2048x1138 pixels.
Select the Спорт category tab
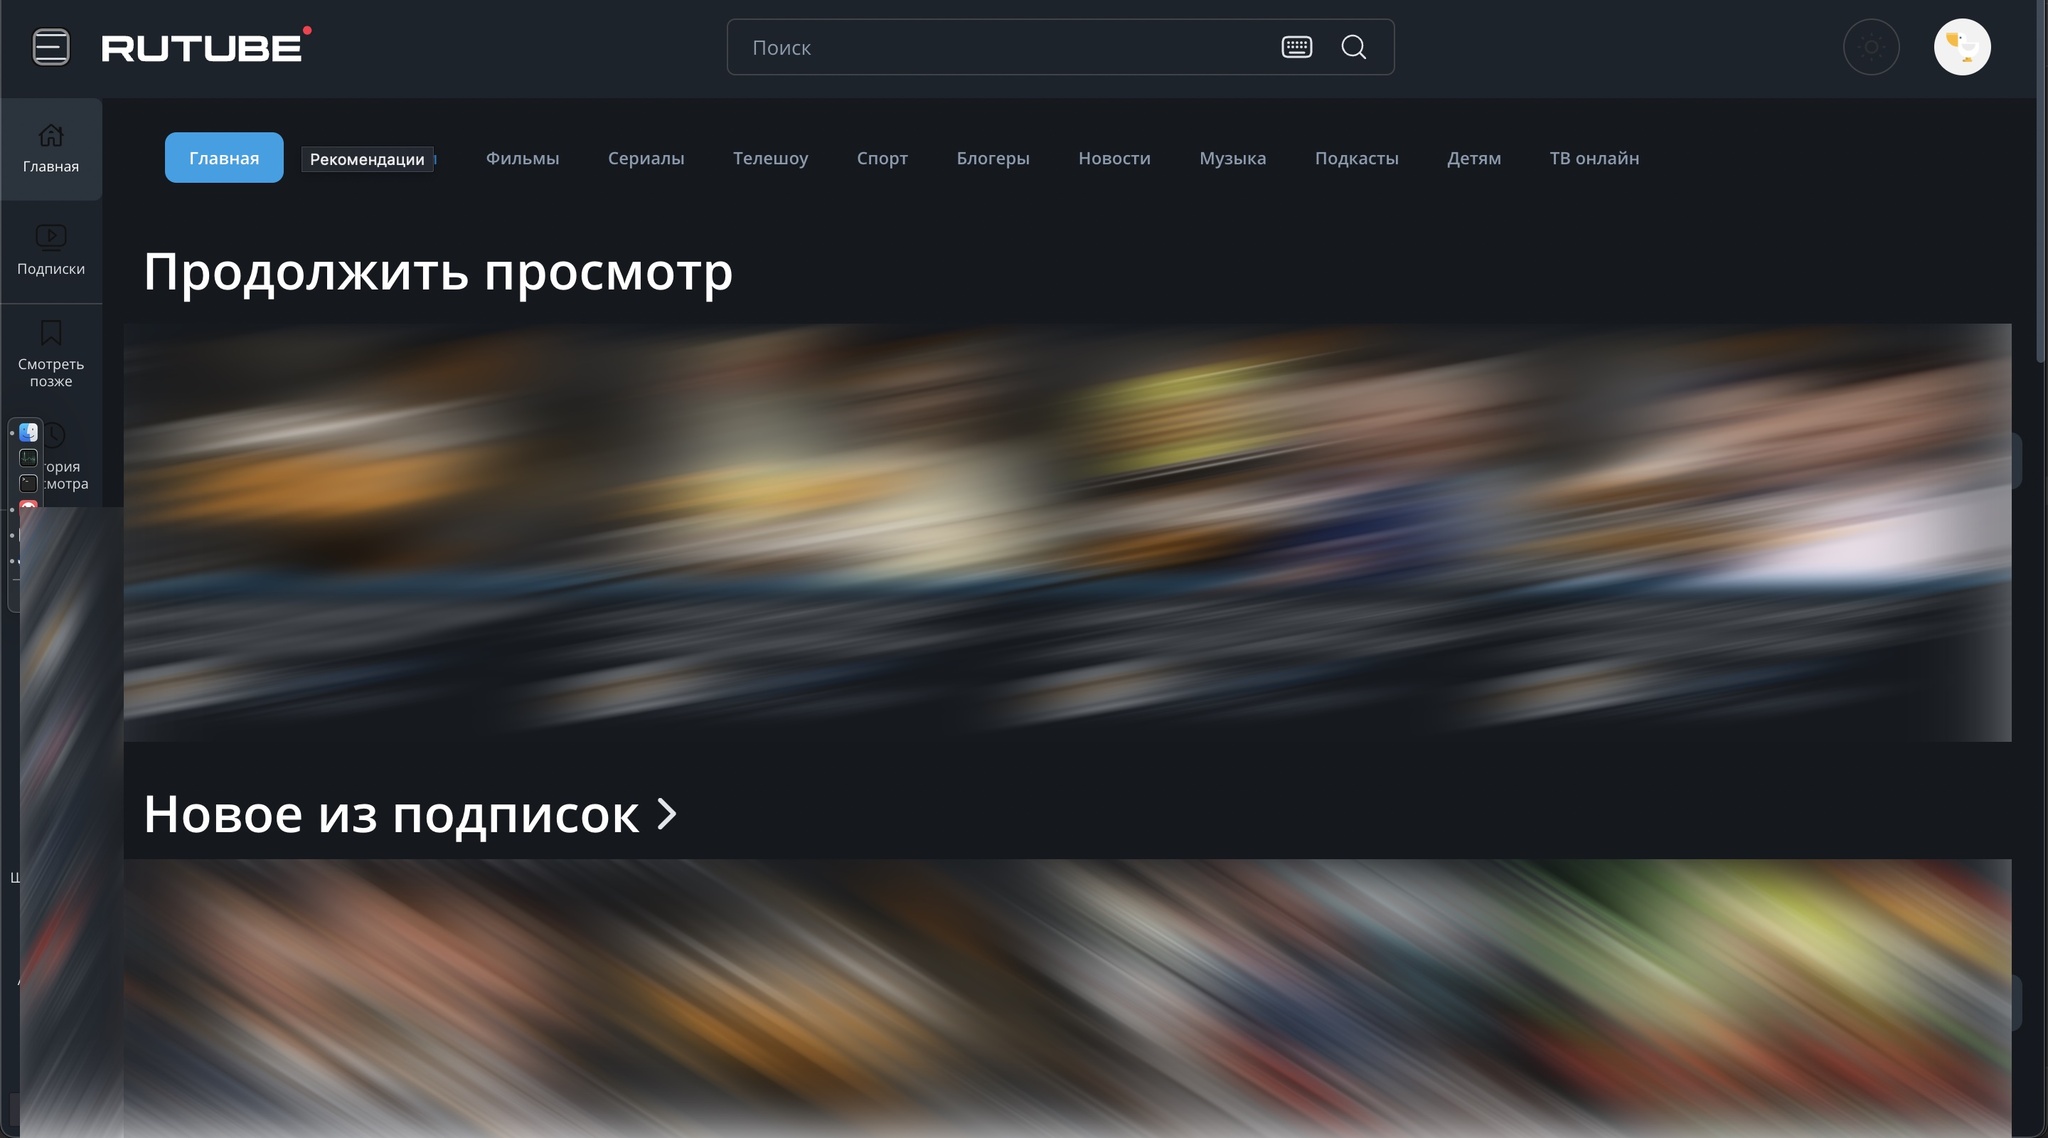click(x=882, y=158)
